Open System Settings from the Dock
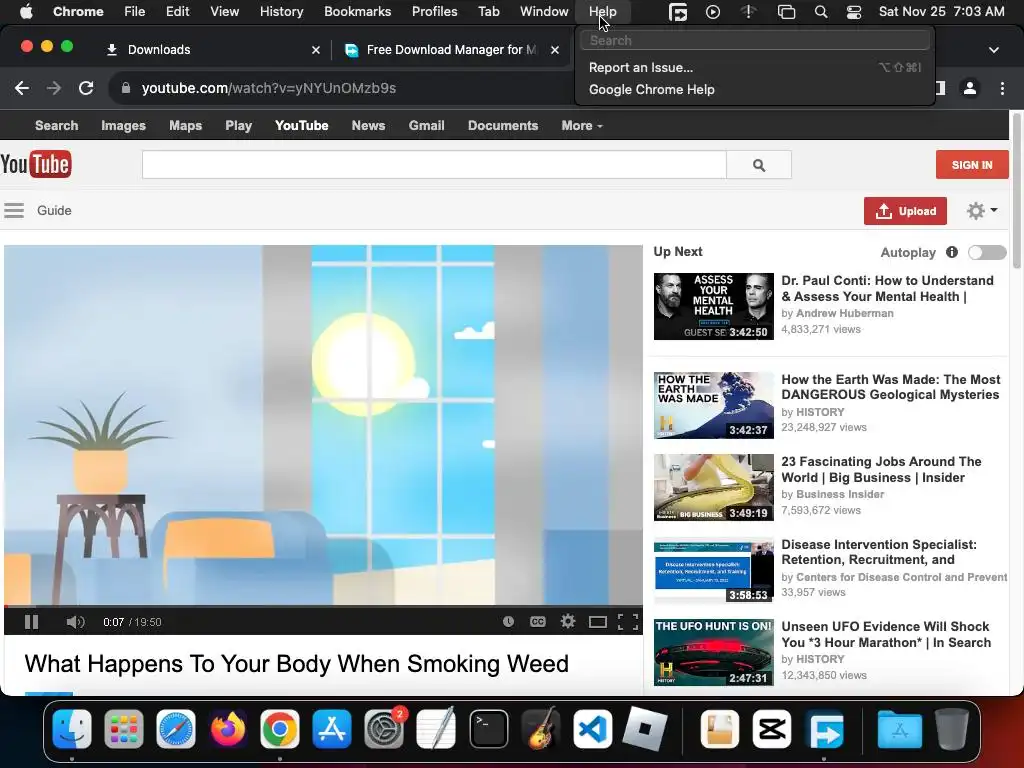The height and width of the screenshot is (768, 1024). point(384,729)
